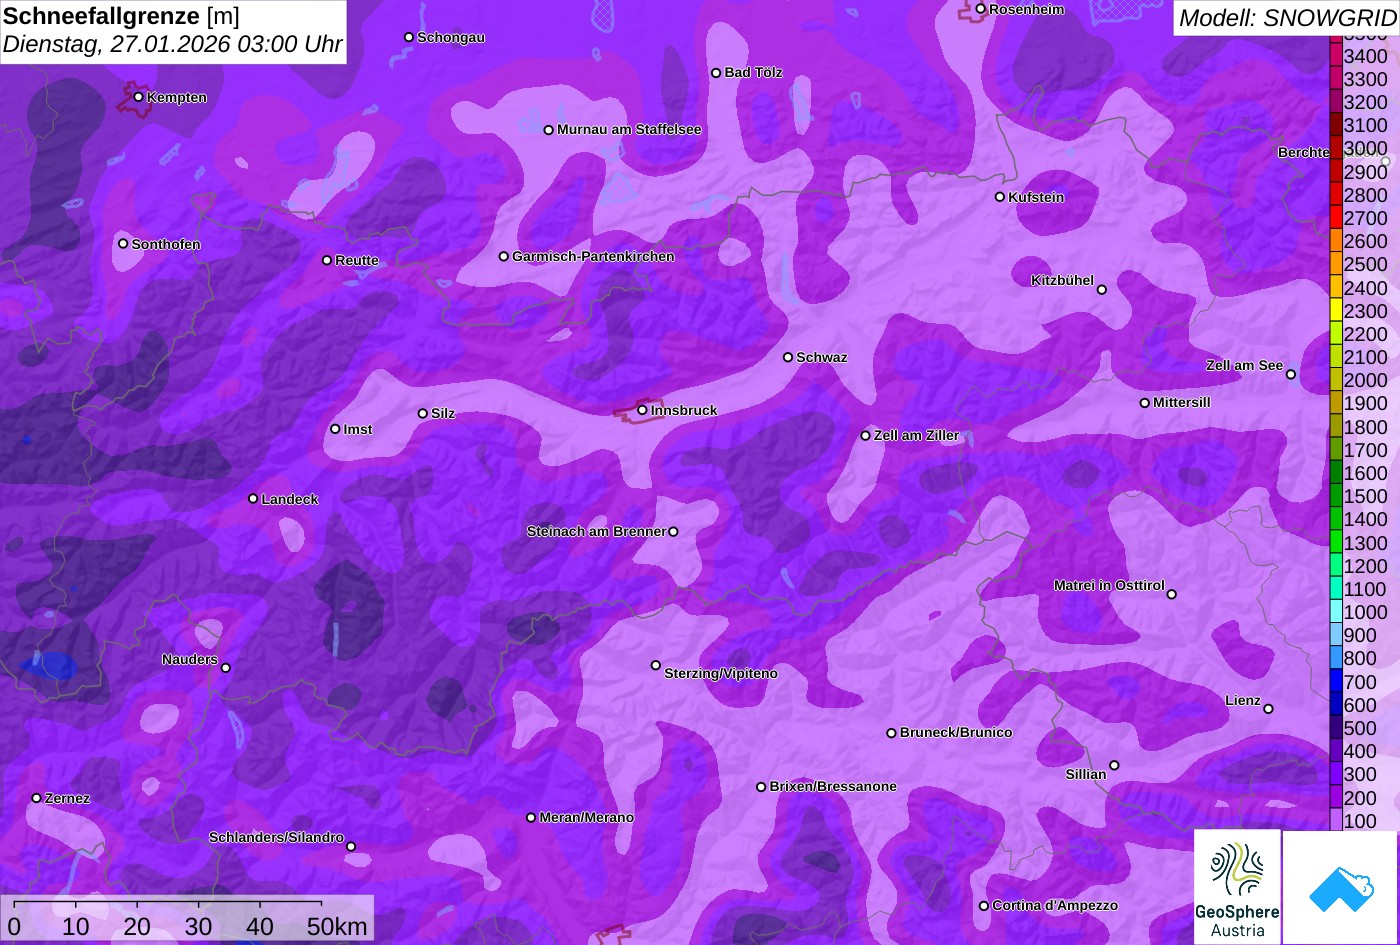Image resolution: width=1400 pixels, height=945 pixels.
Task: Select the 2600 orange legend swatch
Action: (x=1335, y=240)
